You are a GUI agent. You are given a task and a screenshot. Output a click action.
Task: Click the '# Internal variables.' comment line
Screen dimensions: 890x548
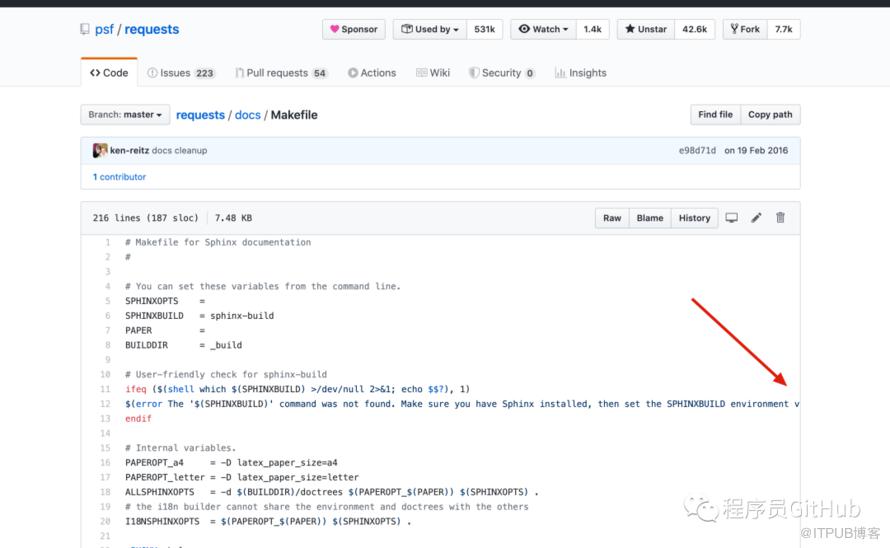pos(180,448)
